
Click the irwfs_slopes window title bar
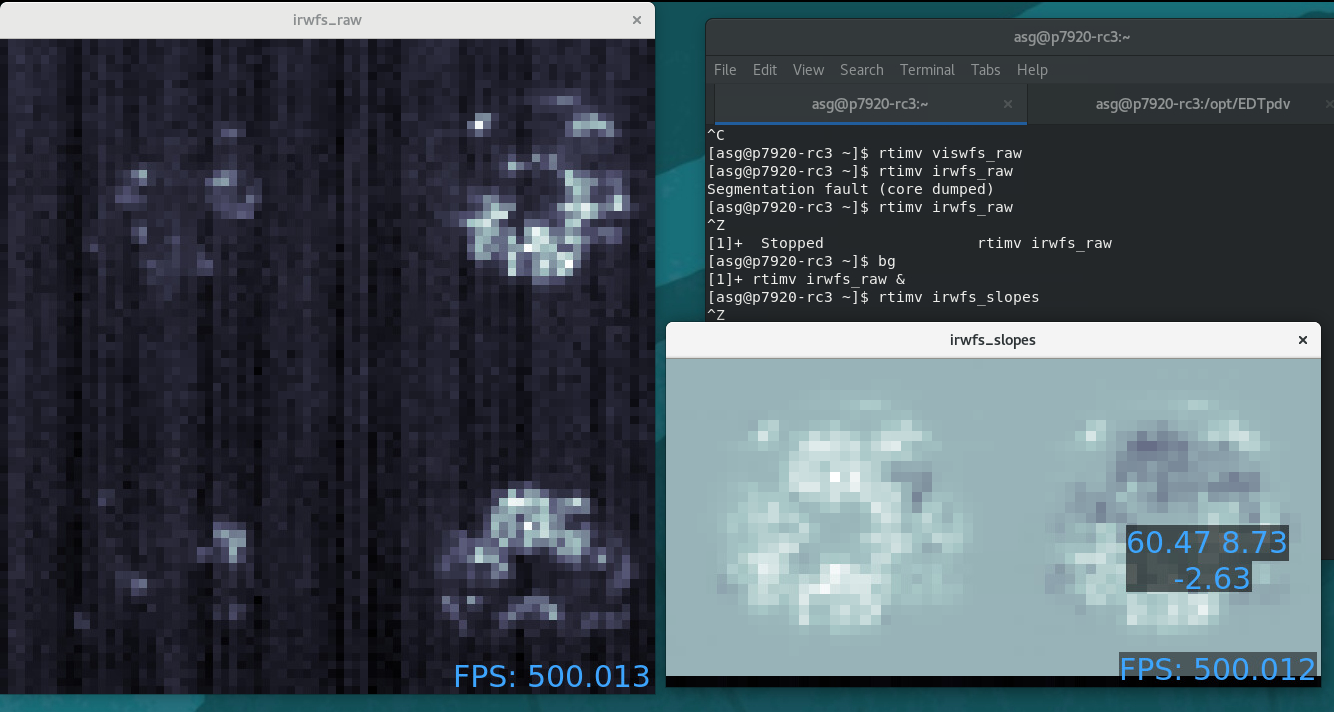pyautogui.click(x=992, y=340)
